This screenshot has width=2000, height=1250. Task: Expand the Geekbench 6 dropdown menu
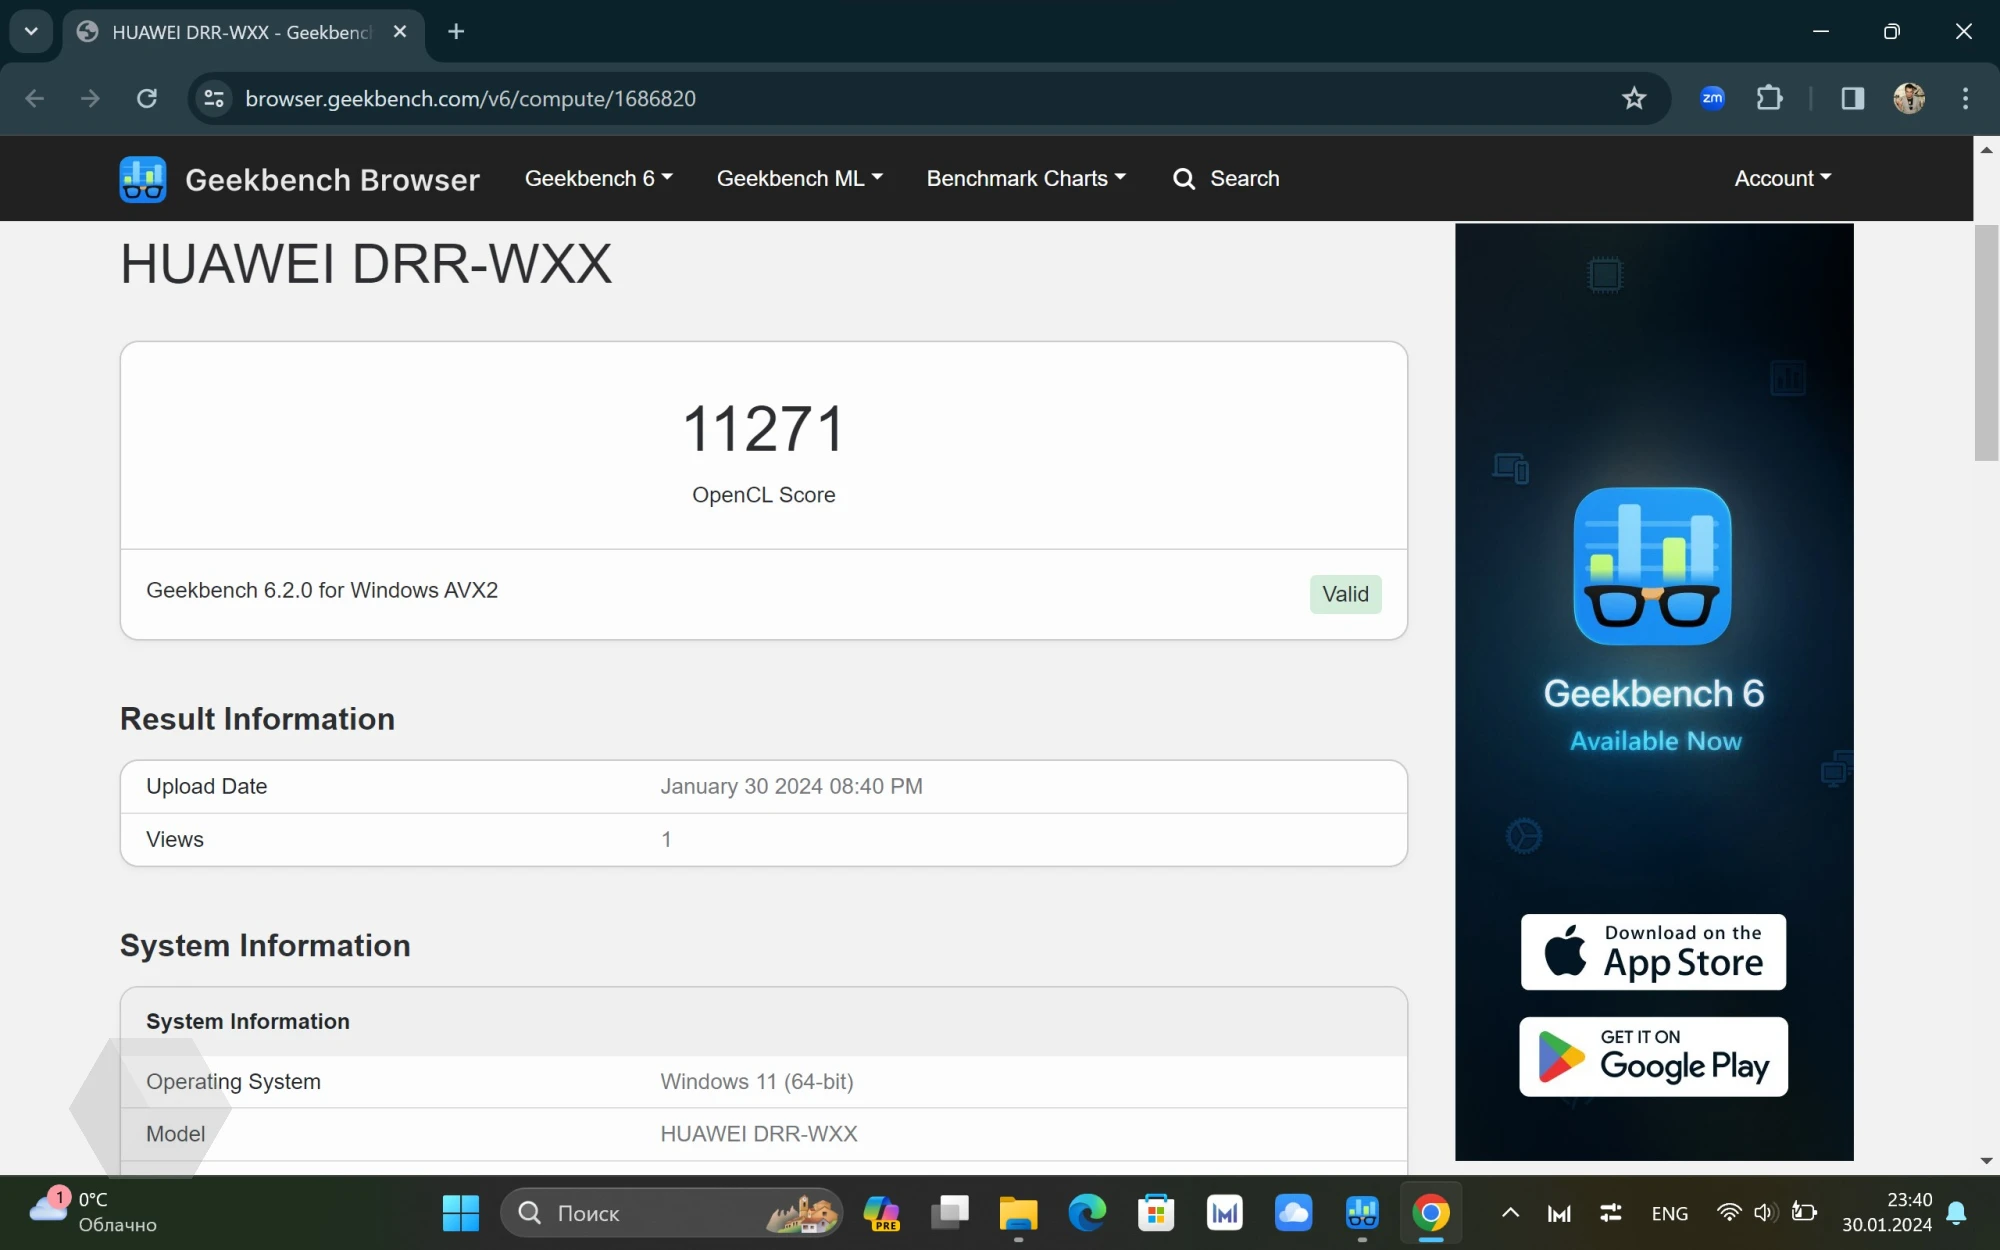click(x=598, y=178)
